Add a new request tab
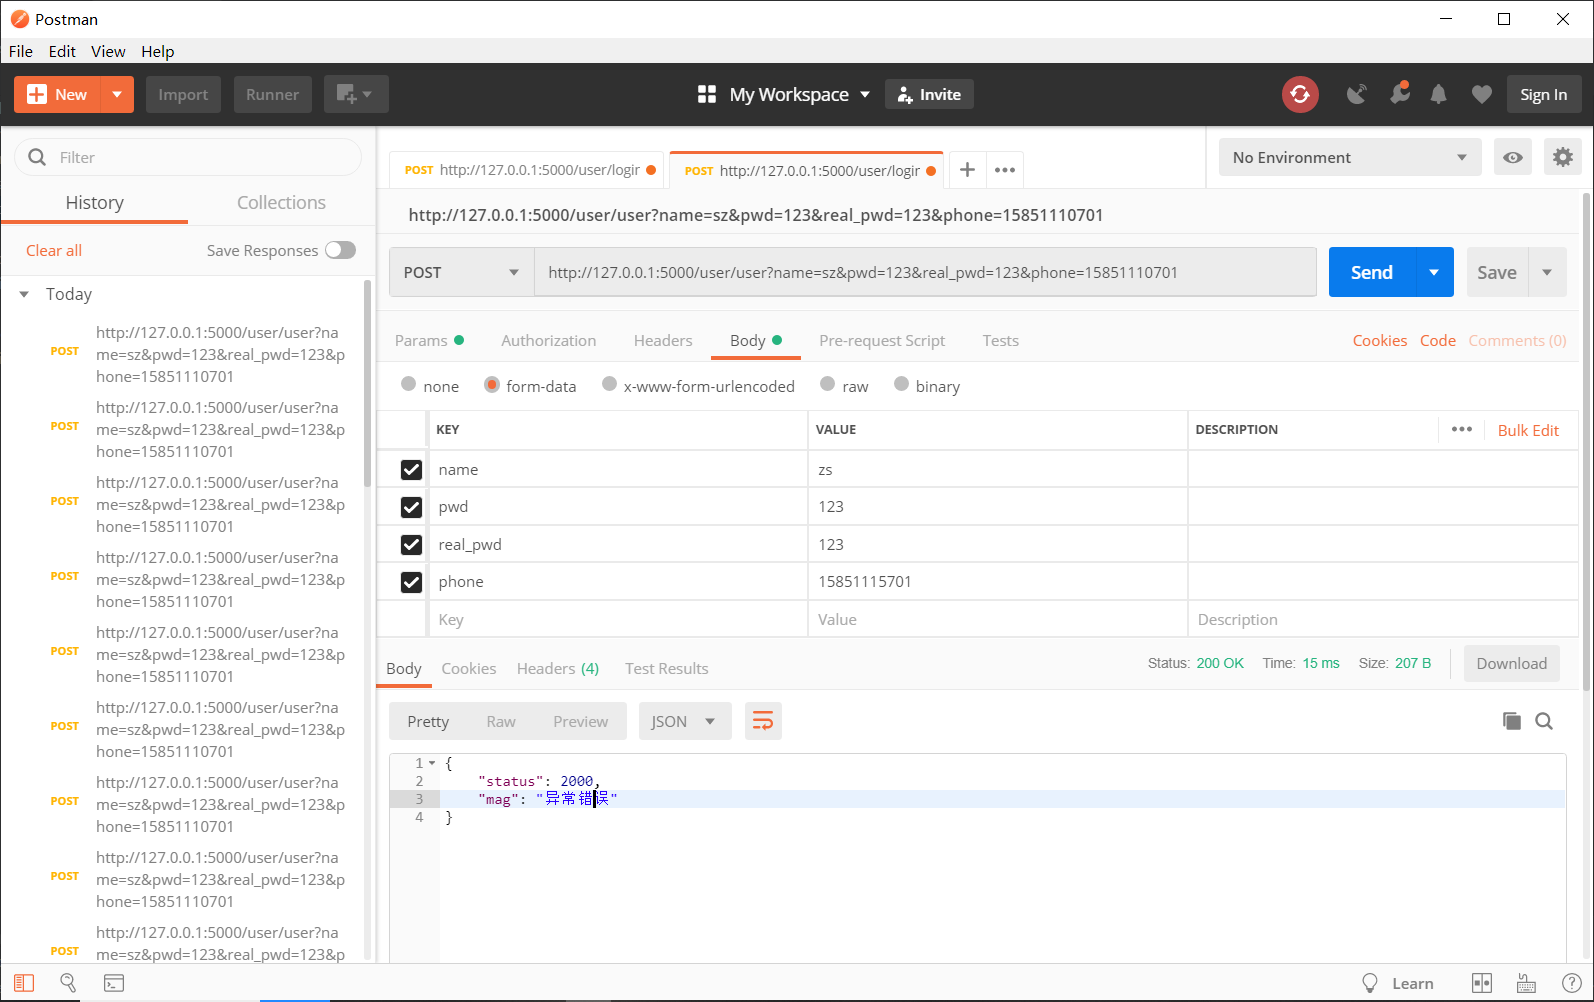The width and height of the screenshot is (1594, 1002). pos(967,170)
